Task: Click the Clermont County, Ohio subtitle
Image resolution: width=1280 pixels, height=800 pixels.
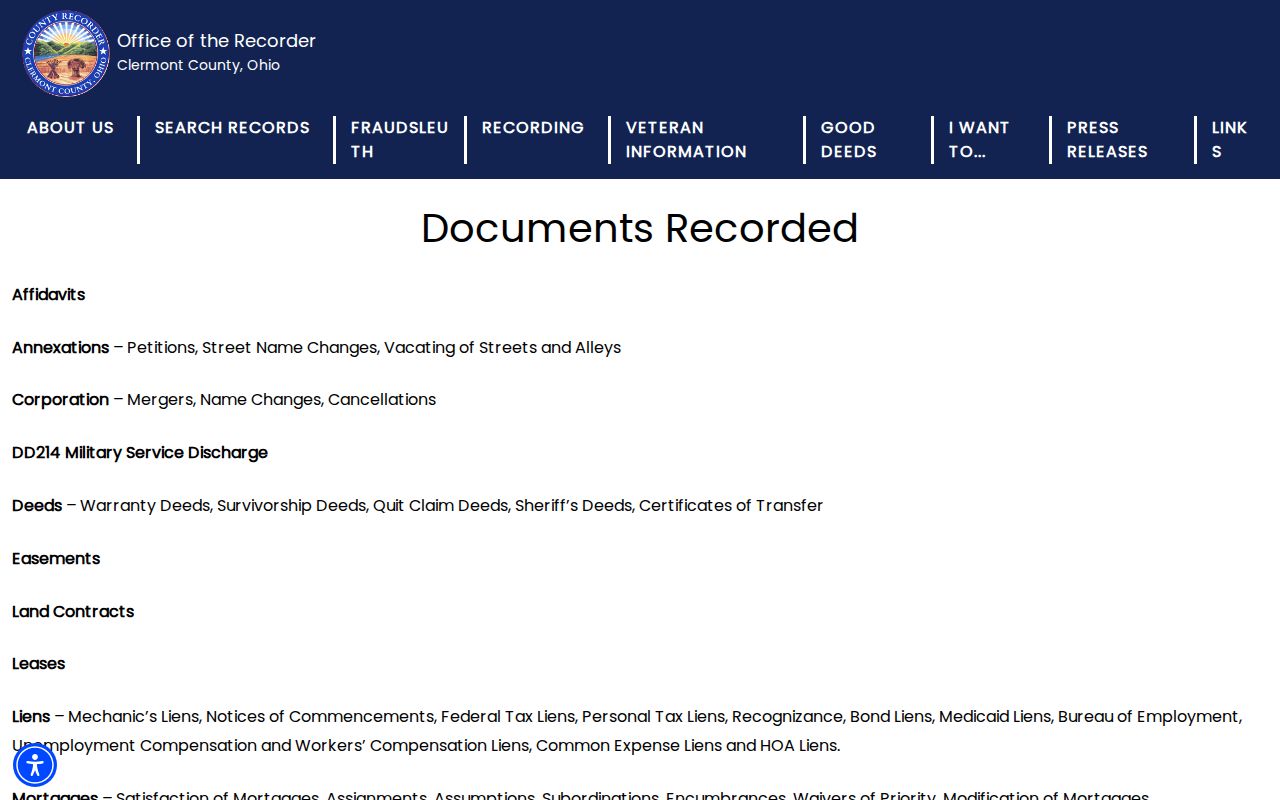Action: pos(198,65)
